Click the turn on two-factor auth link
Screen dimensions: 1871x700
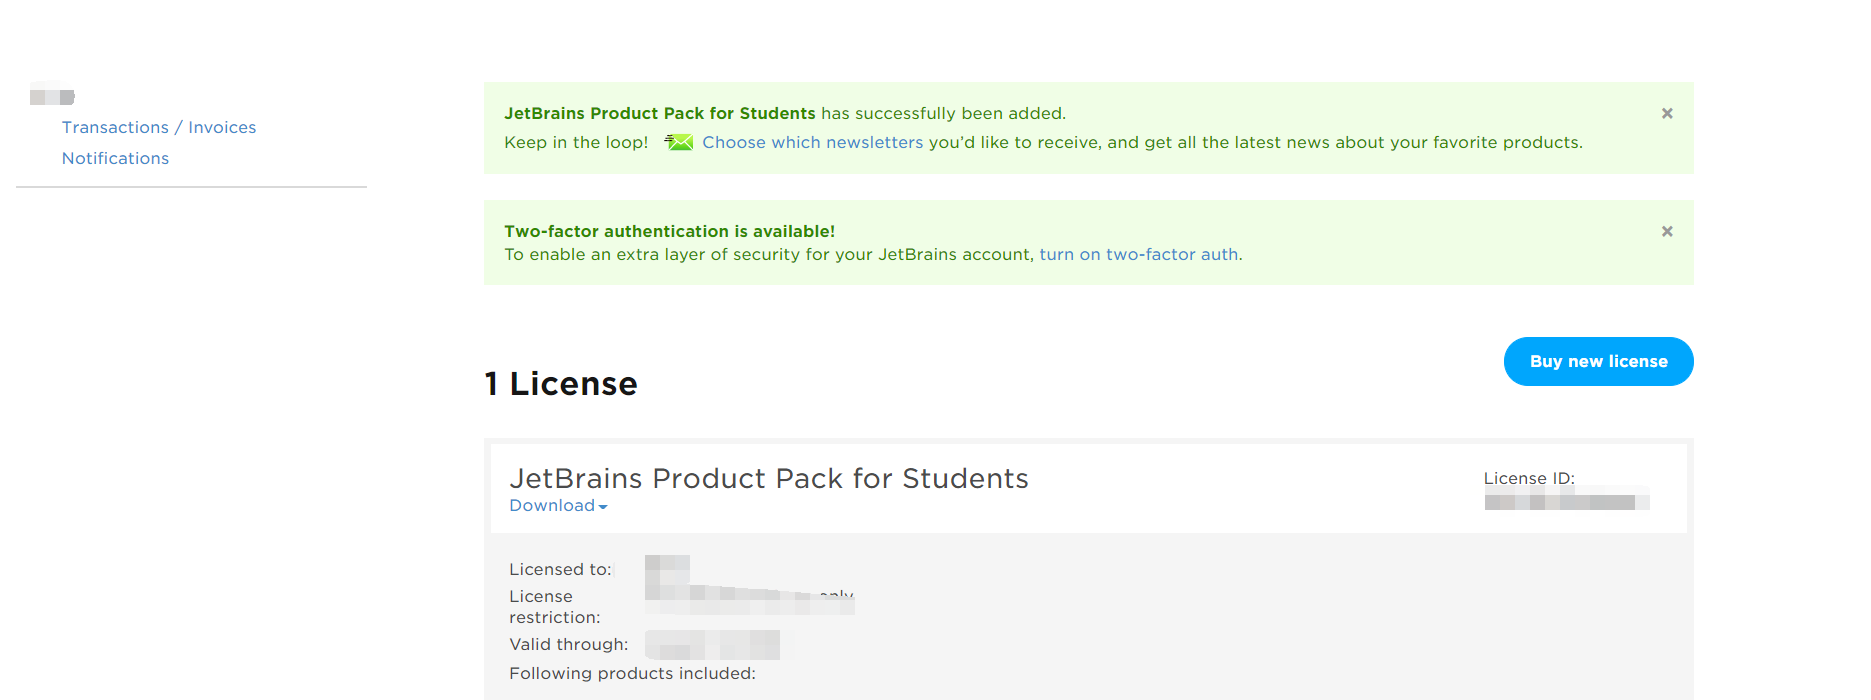click(1138, 254)
